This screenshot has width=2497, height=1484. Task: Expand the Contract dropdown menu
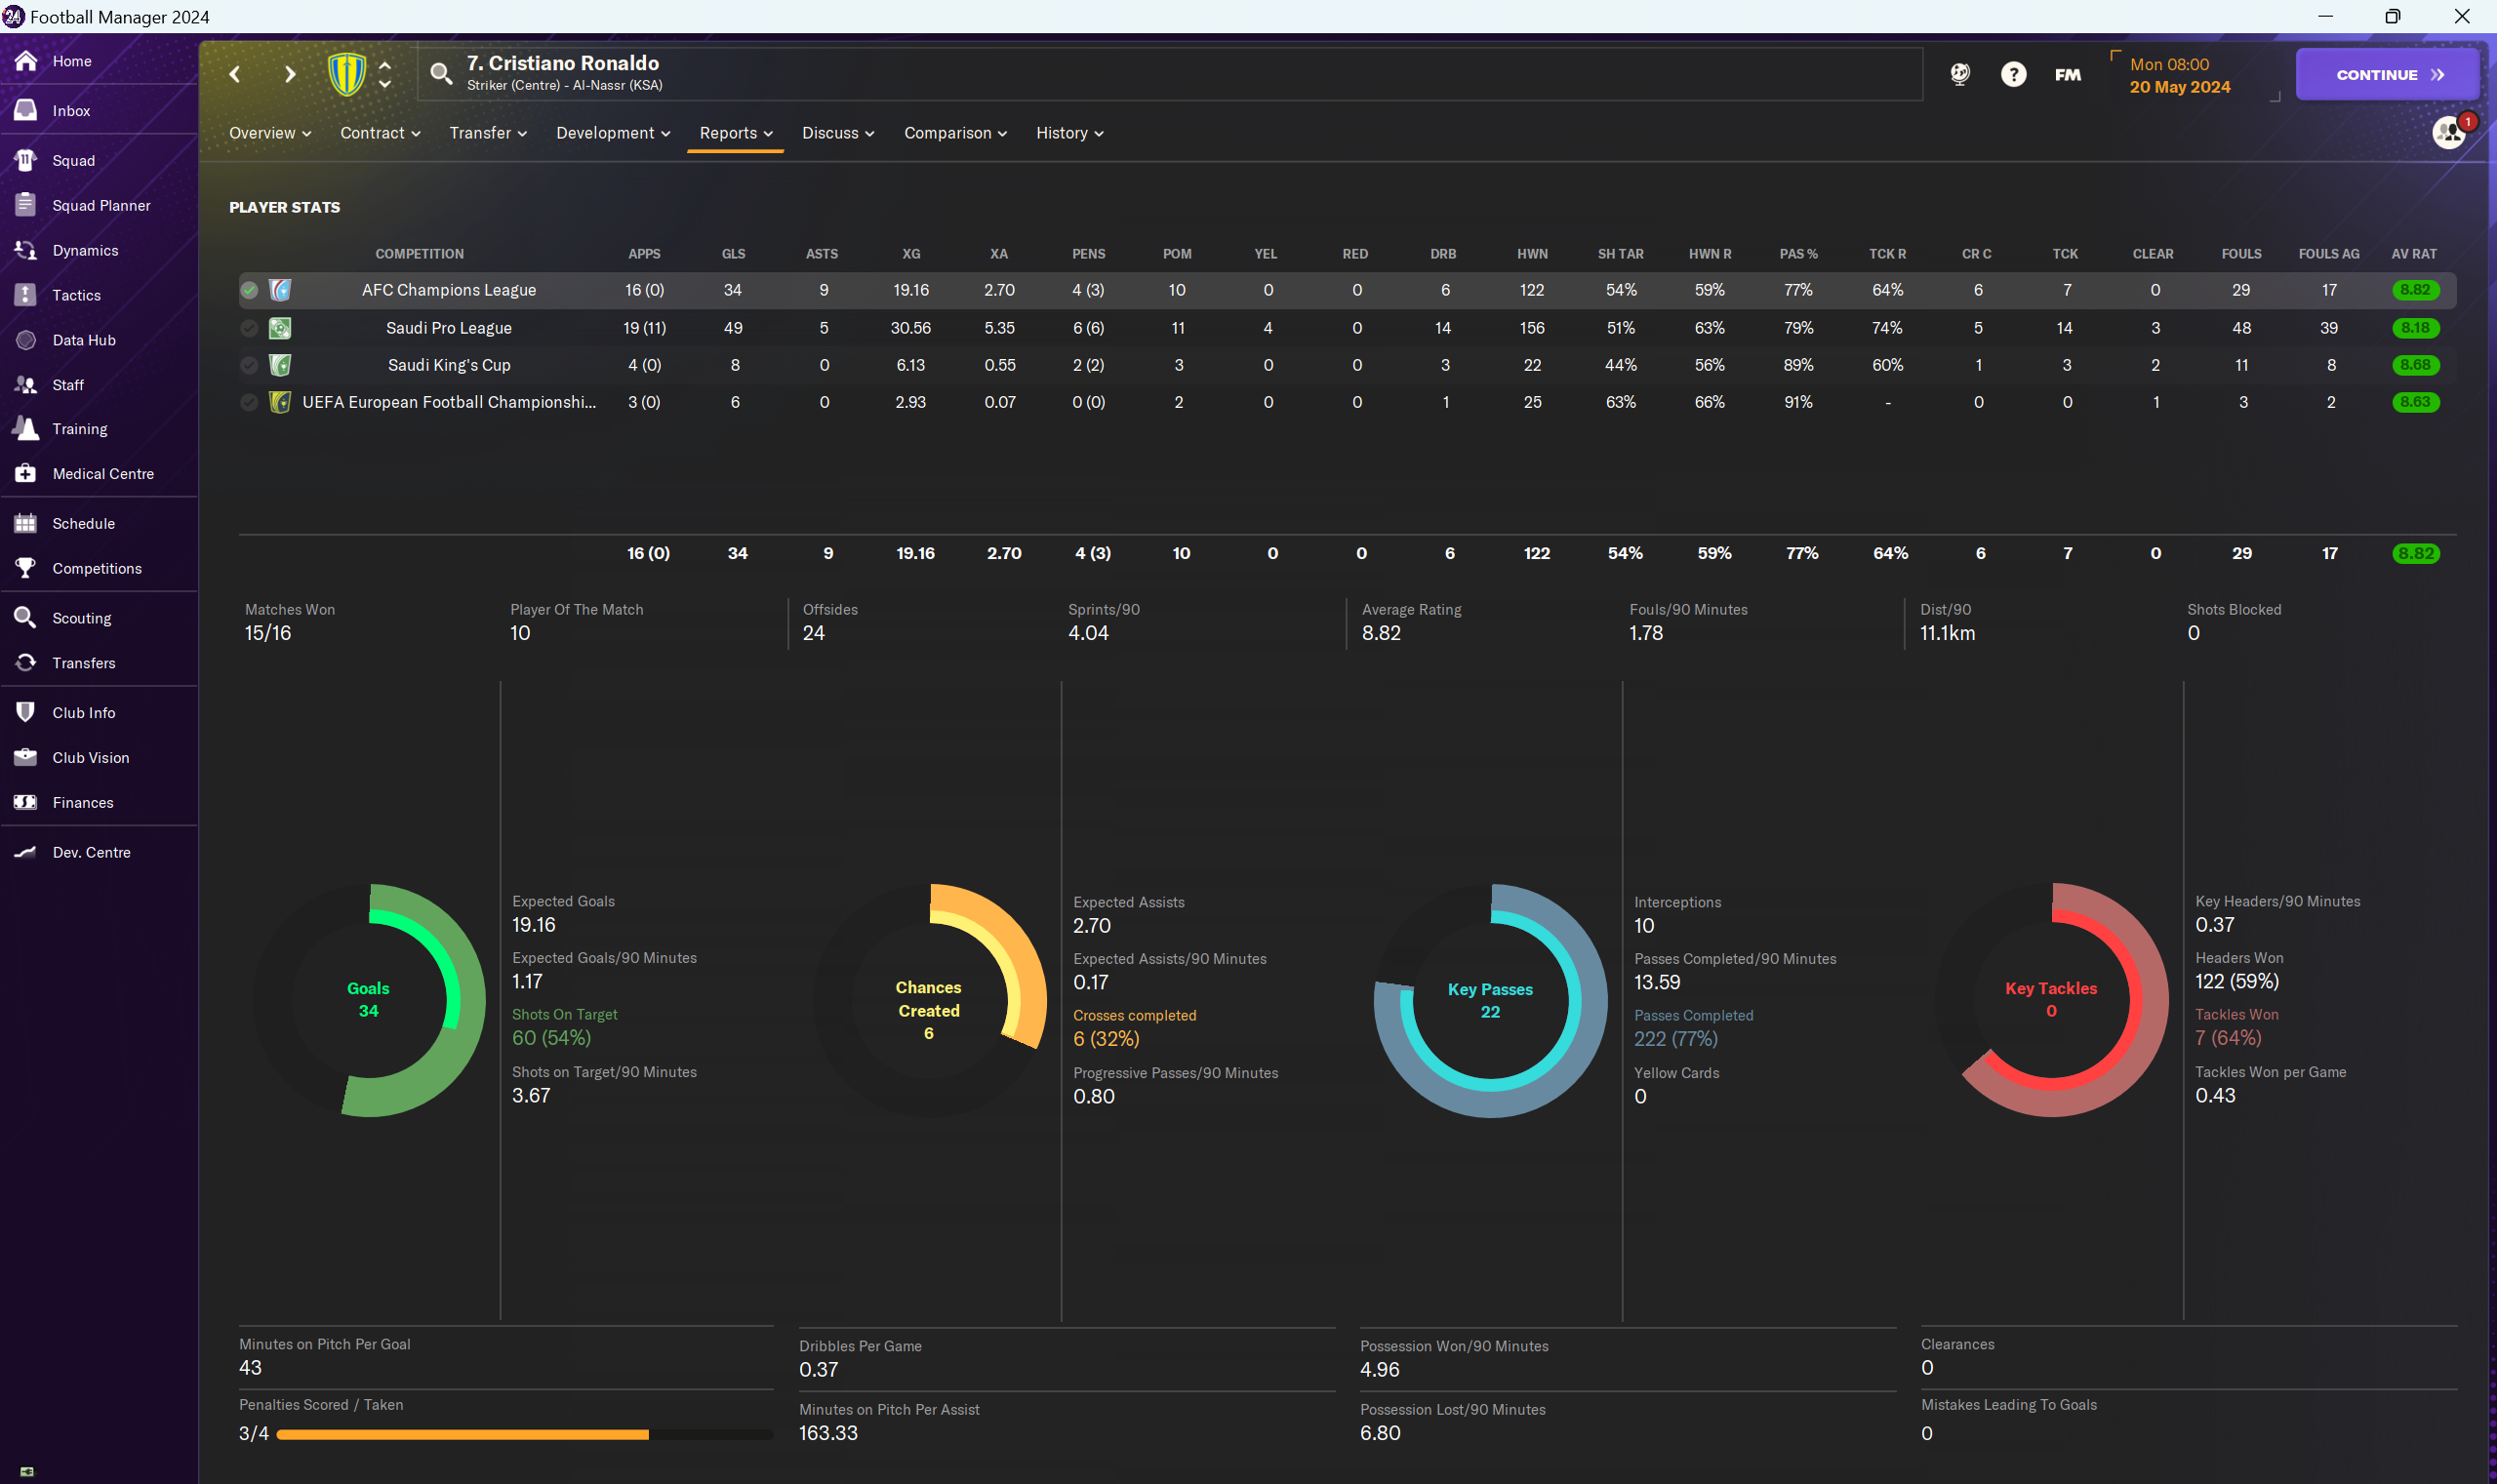click(x=380, y=133)
